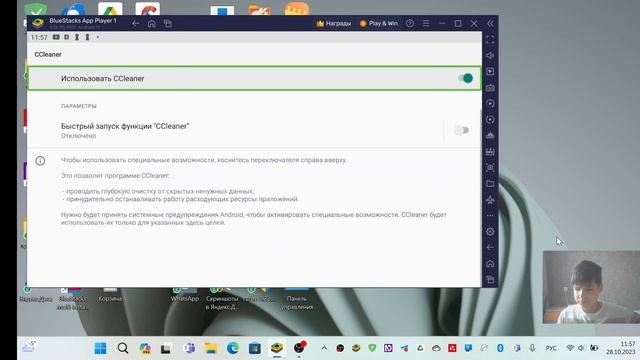
Task: Click the CCleaner header title
Action: [48, 55]
